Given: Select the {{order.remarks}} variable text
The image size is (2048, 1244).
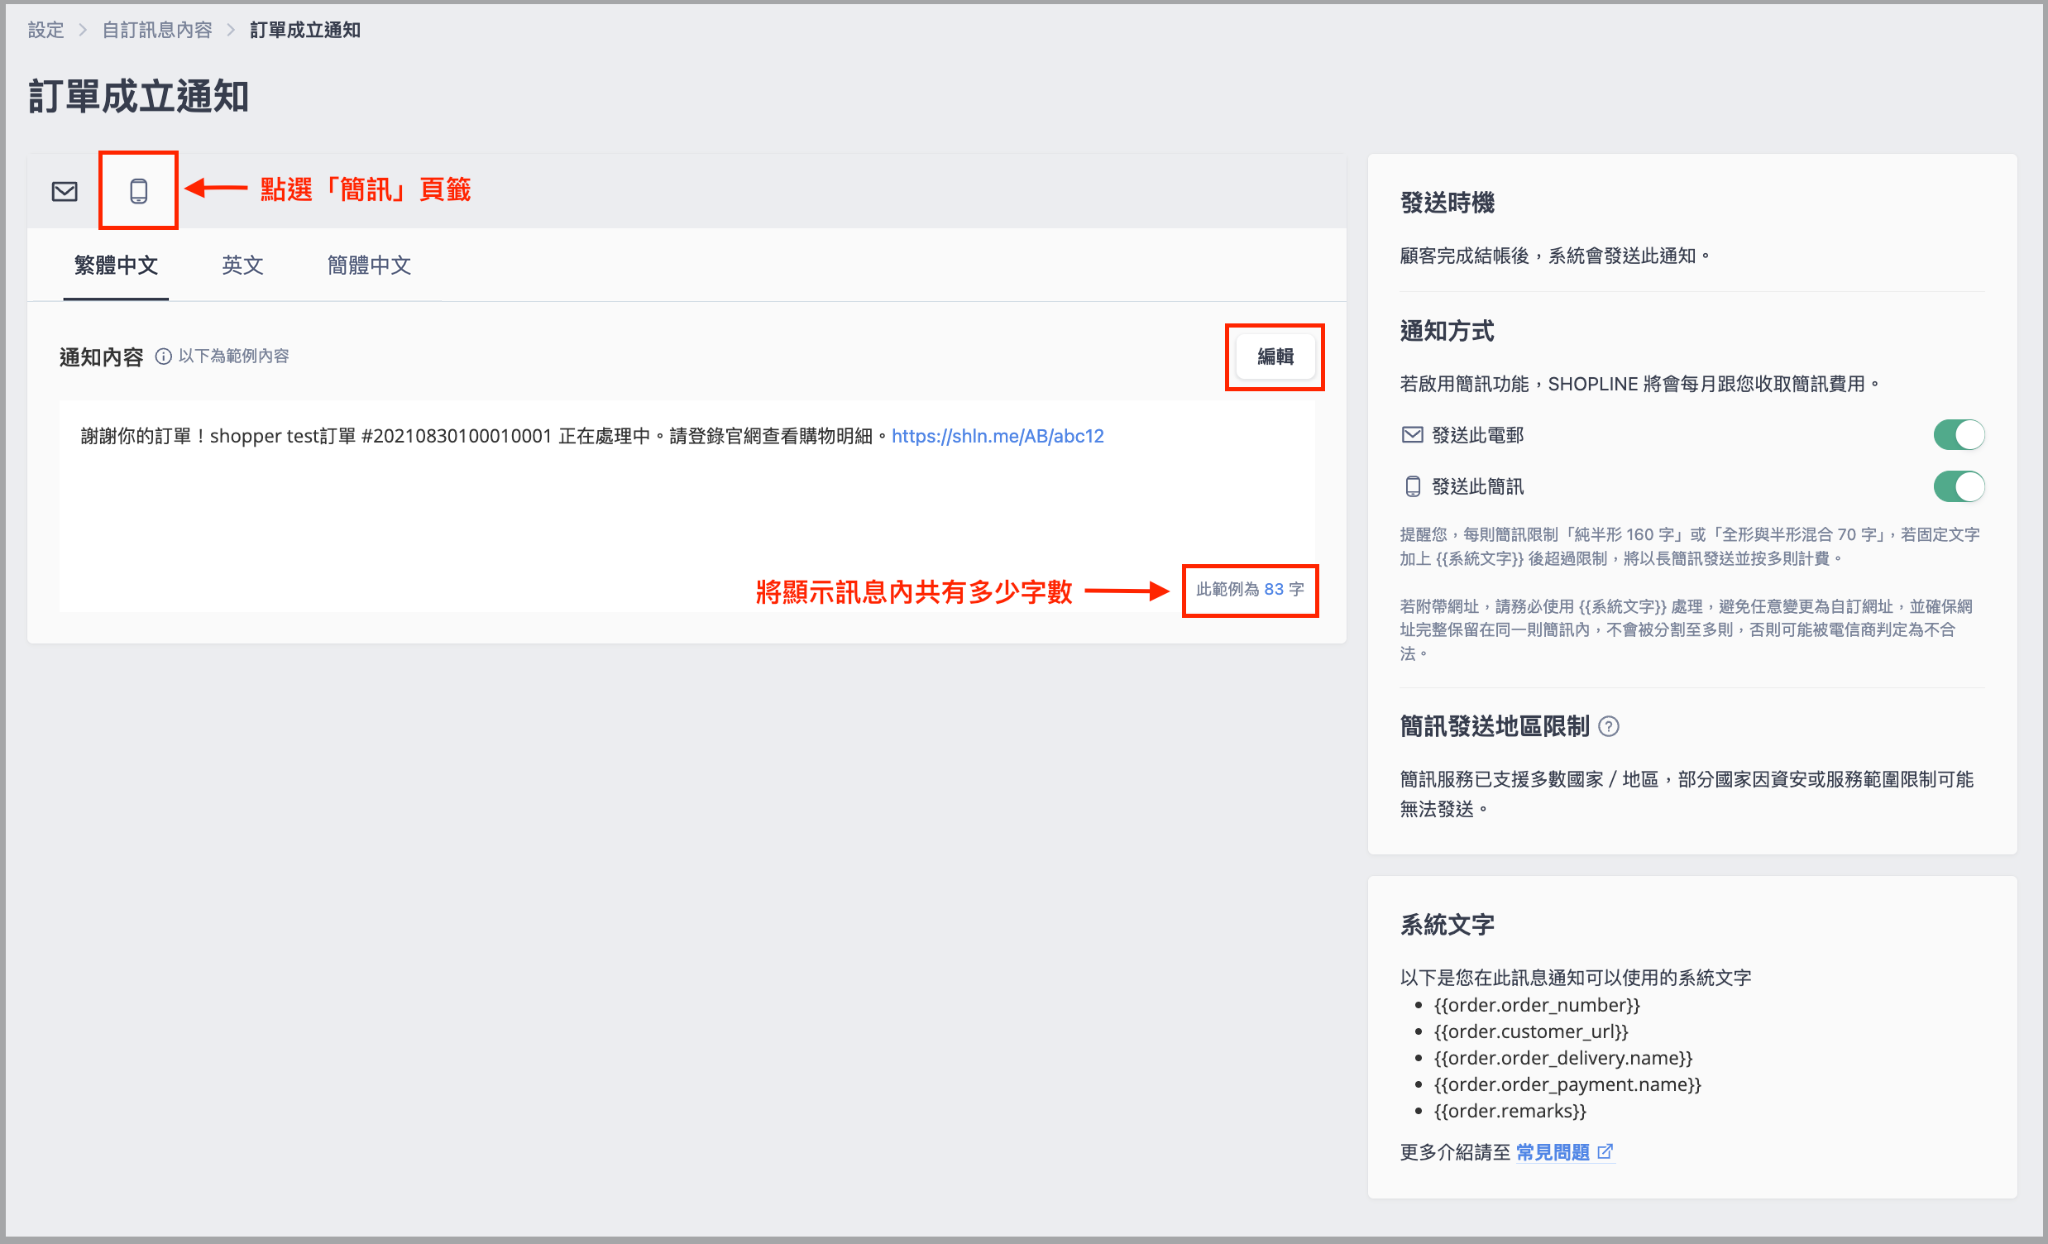Looking at the screenshot, I should click(1509, 1111).
